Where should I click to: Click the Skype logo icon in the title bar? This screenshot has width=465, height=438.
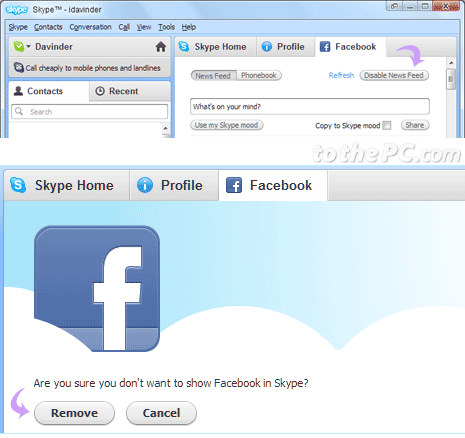pyautogui.click(x=16, y=10)
